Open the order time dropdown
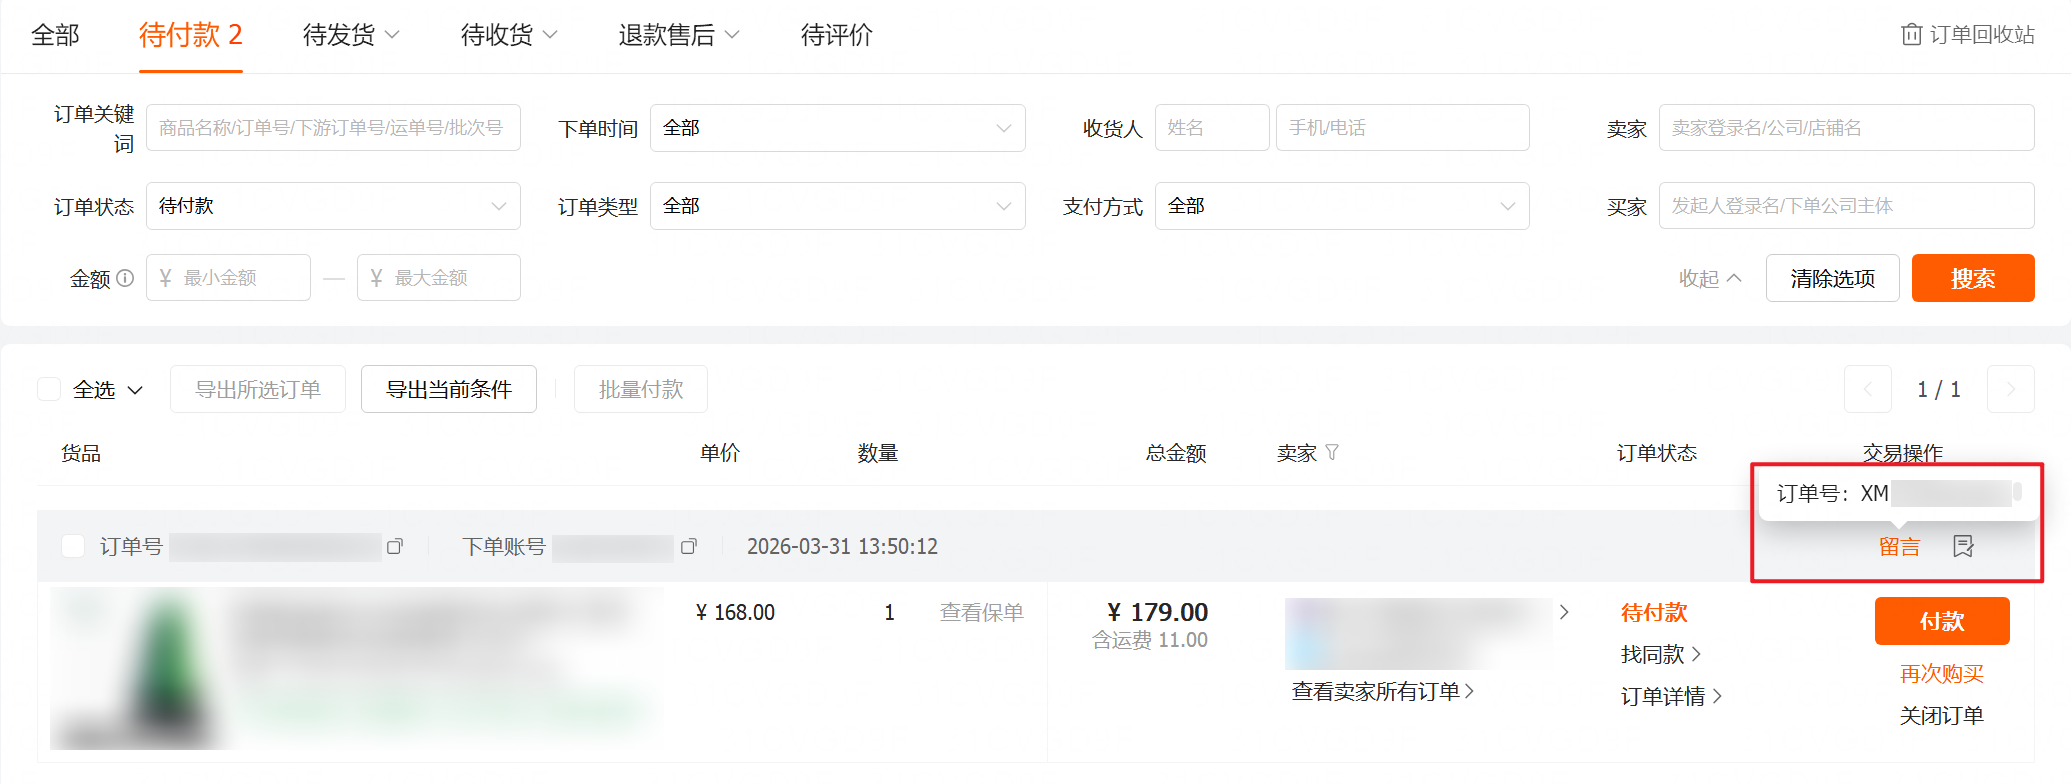This screenshot has height=784, width=2071. point(837,128)
